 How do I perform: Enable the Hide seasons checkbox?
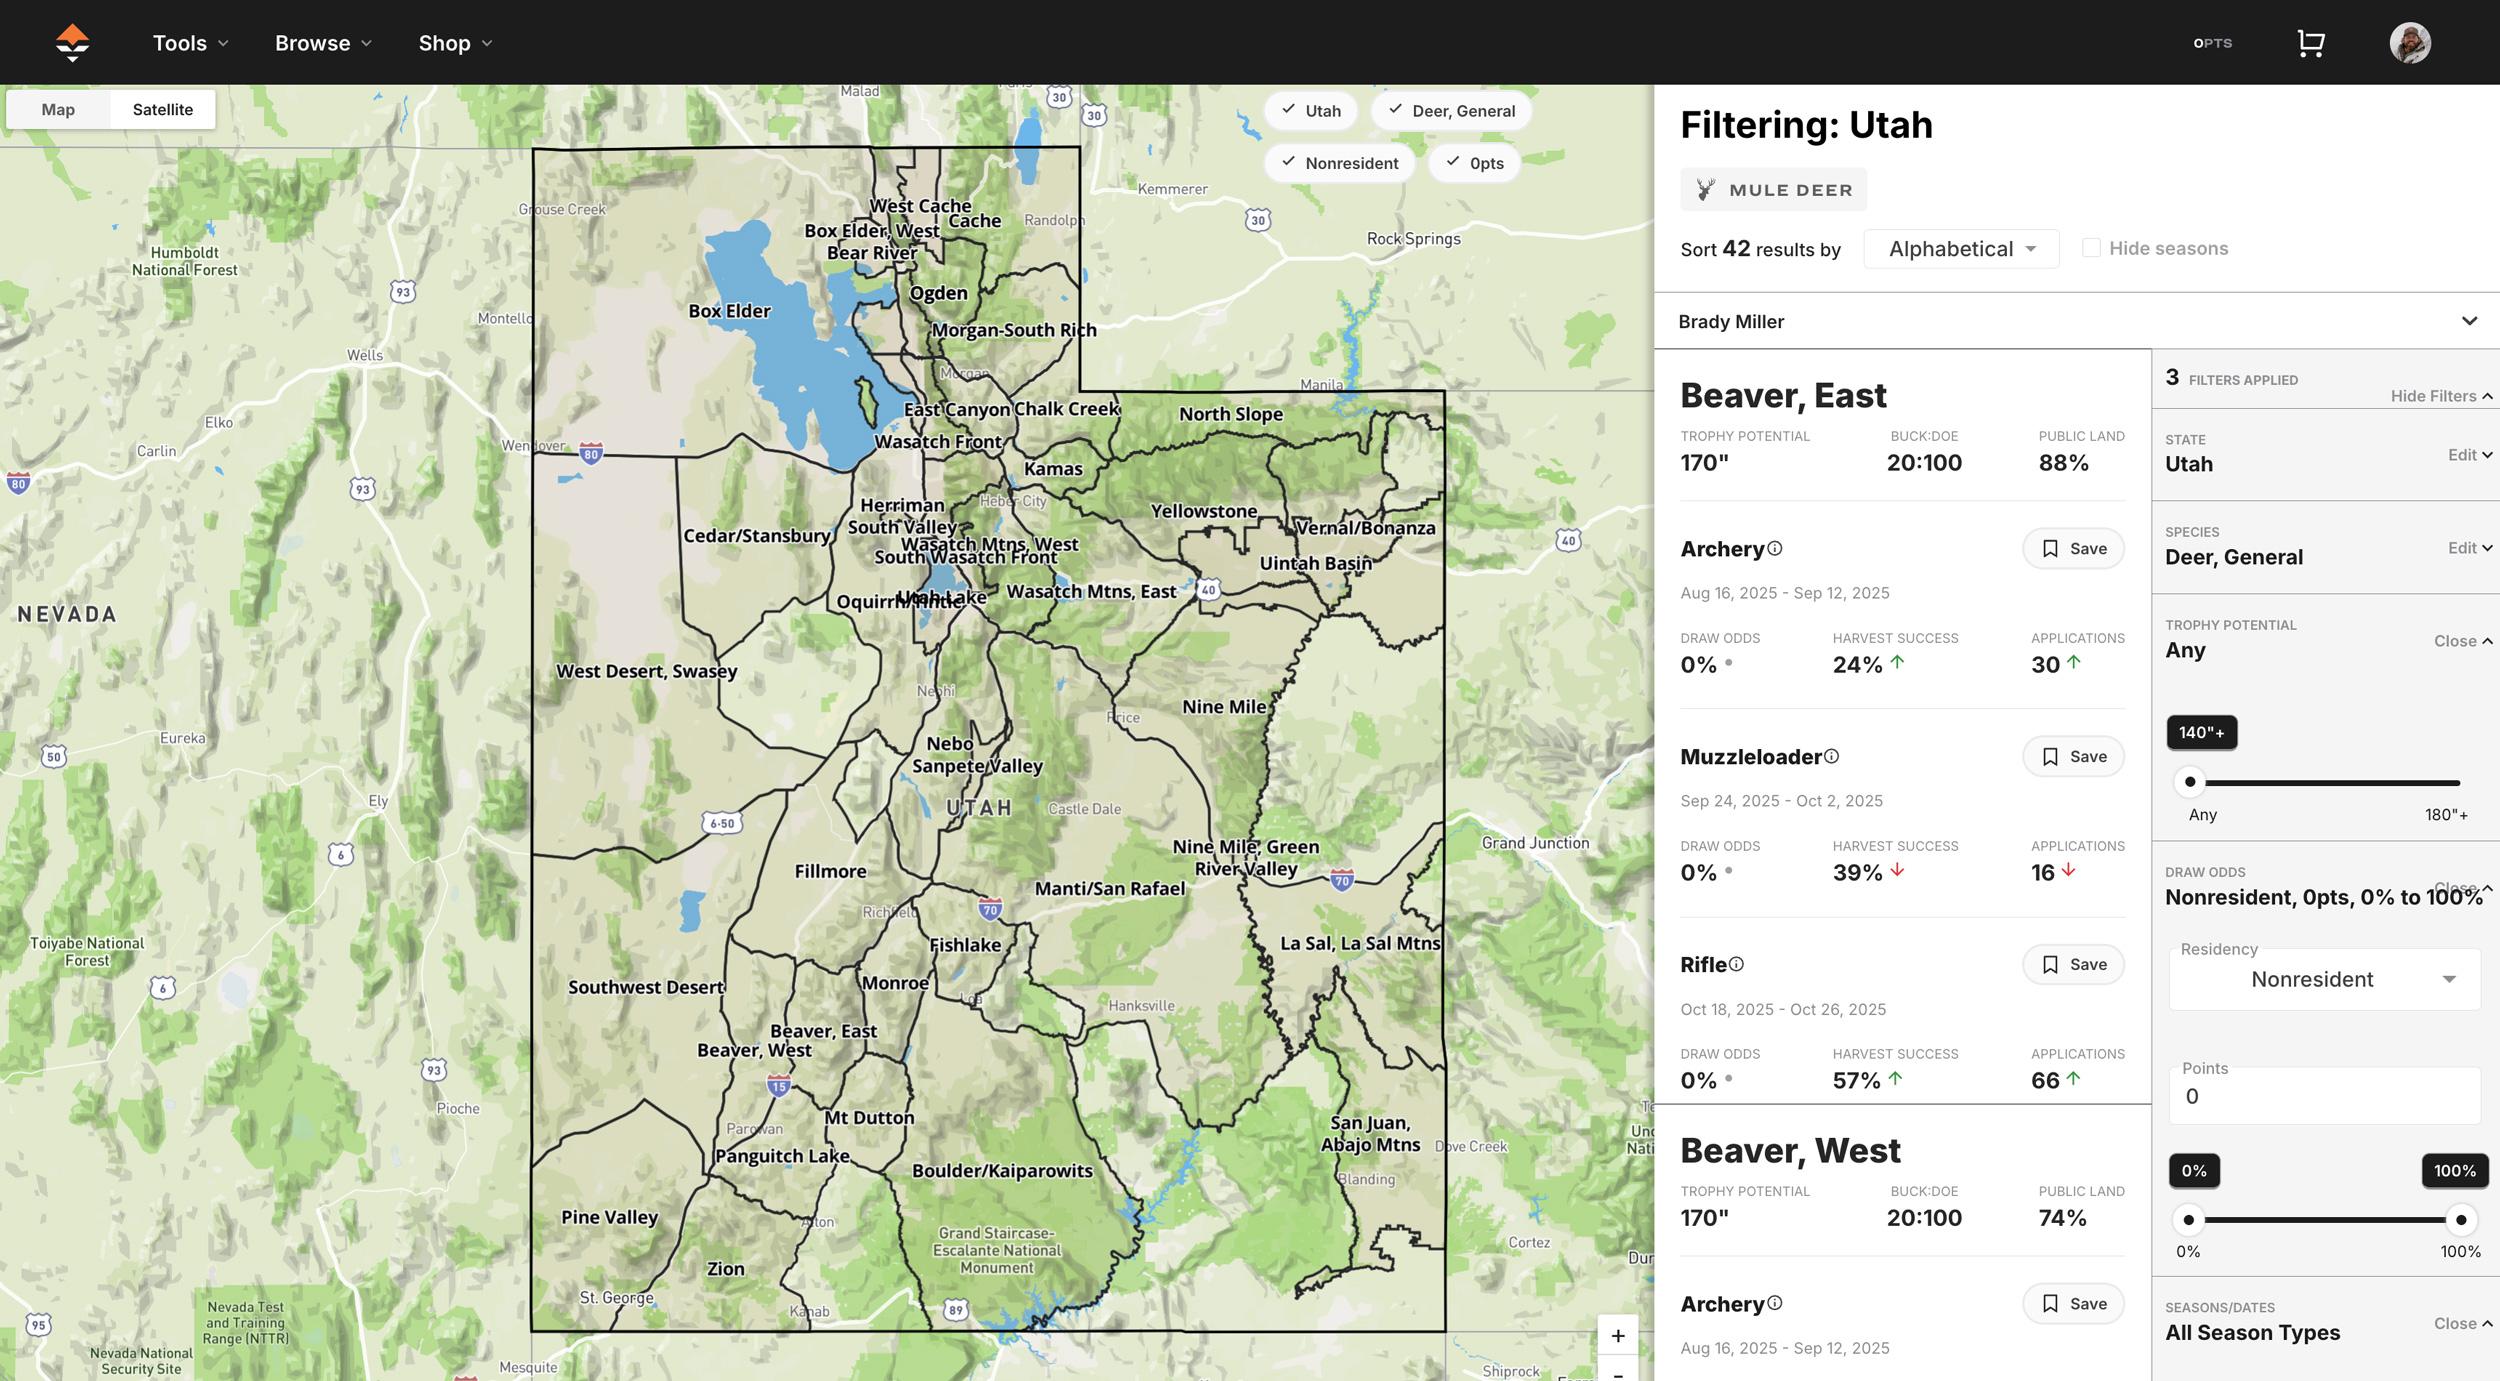2091,247
